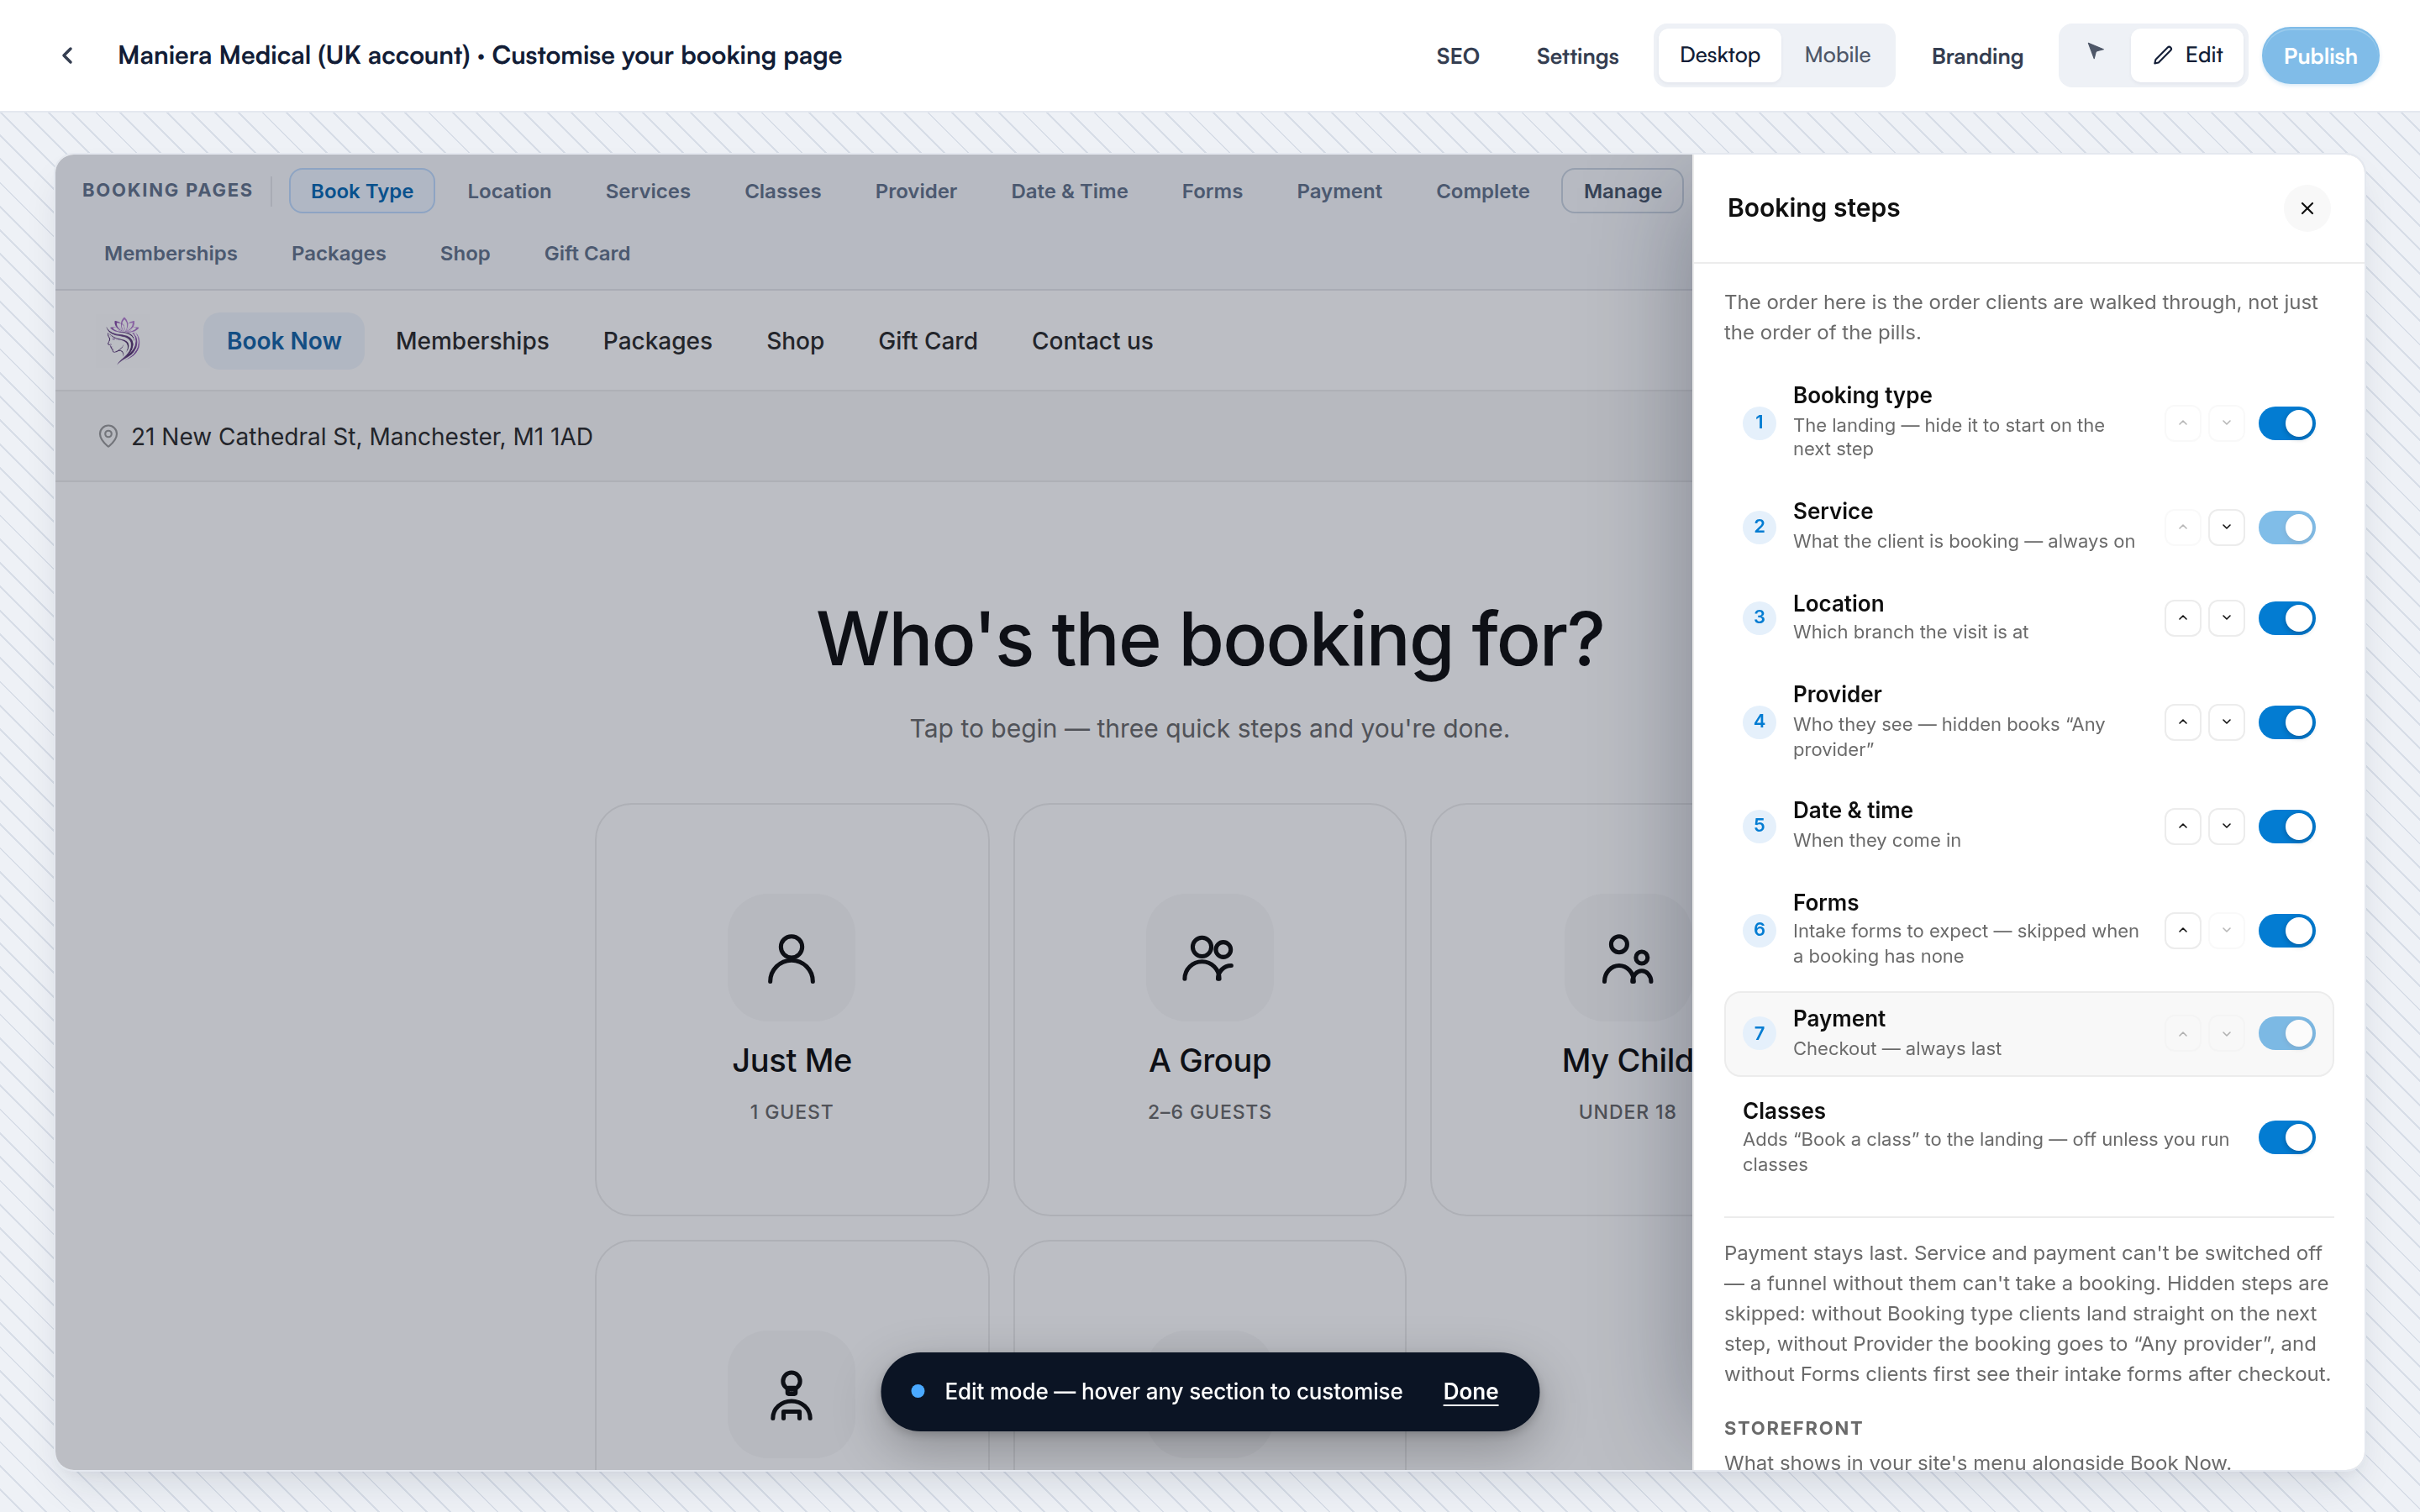2420x1512 pixels.
Task: Open Memberships in the site menu
Action: coord(472,341)
